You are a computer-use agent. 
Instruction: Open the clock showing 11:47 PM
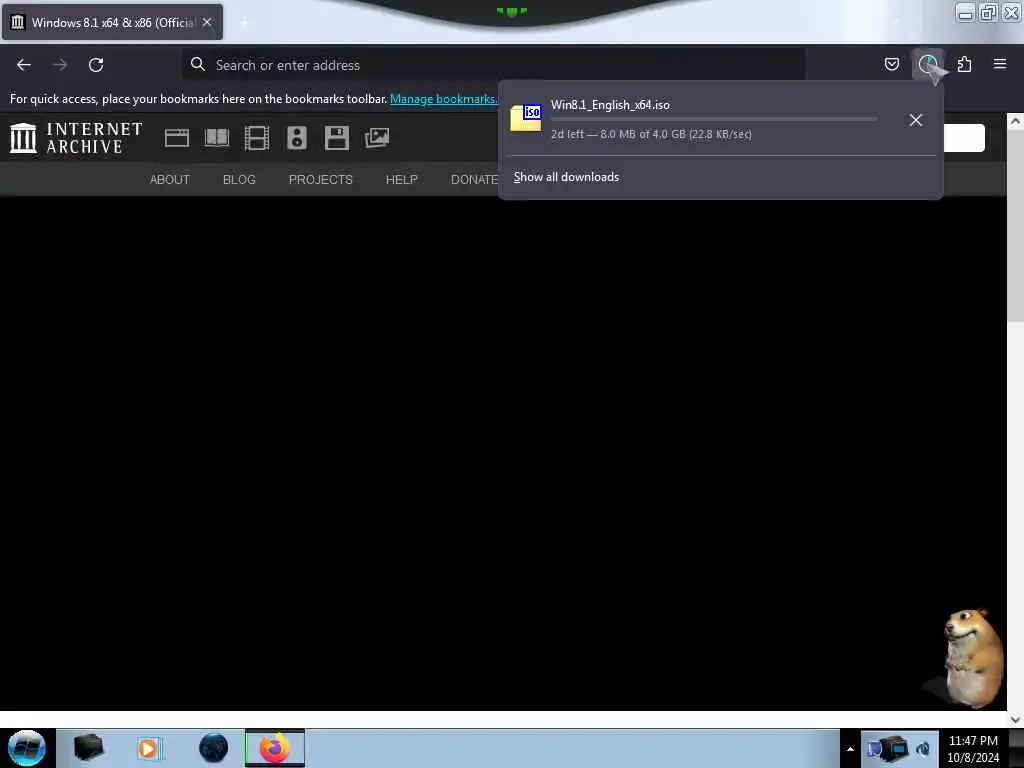coord(973,749)
